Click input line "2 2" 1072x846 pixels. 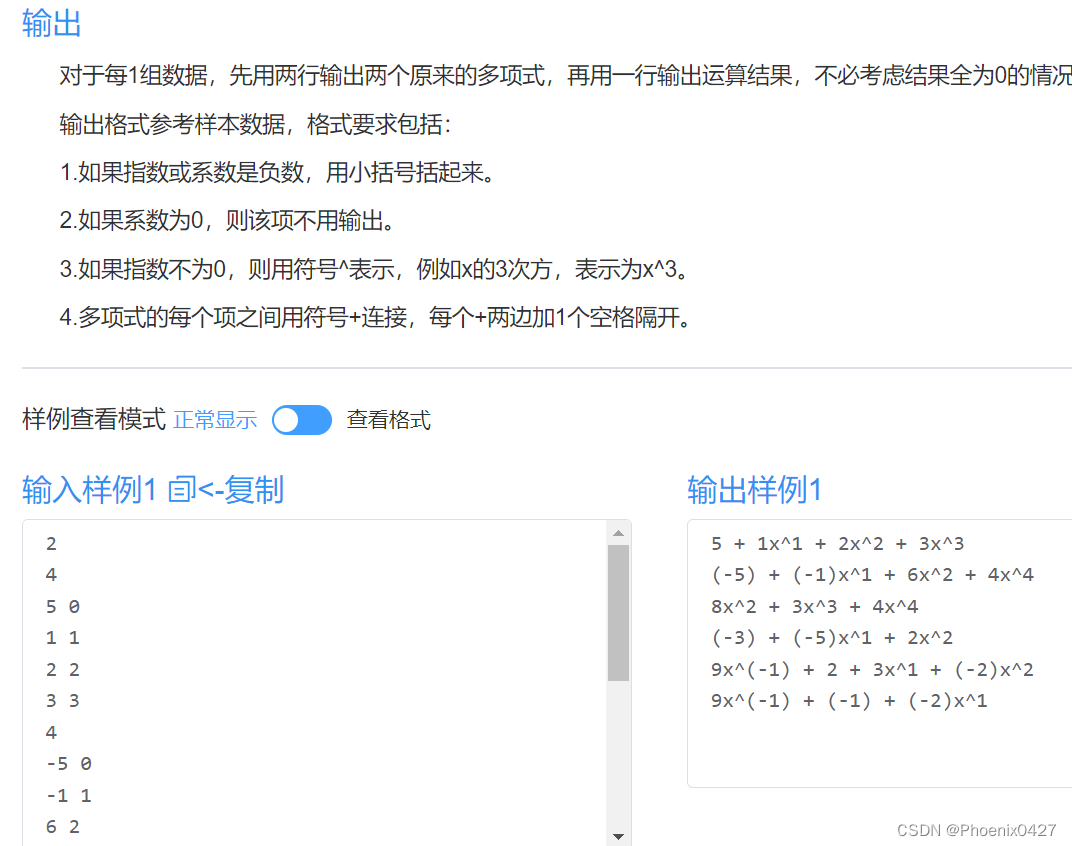pos(63,670)
